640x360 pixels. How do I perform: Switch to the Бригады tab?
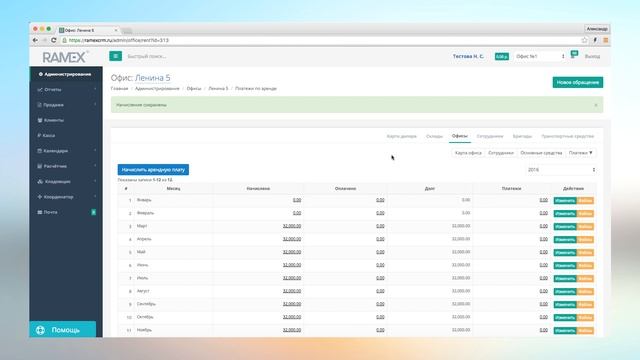tap(522, 136)
